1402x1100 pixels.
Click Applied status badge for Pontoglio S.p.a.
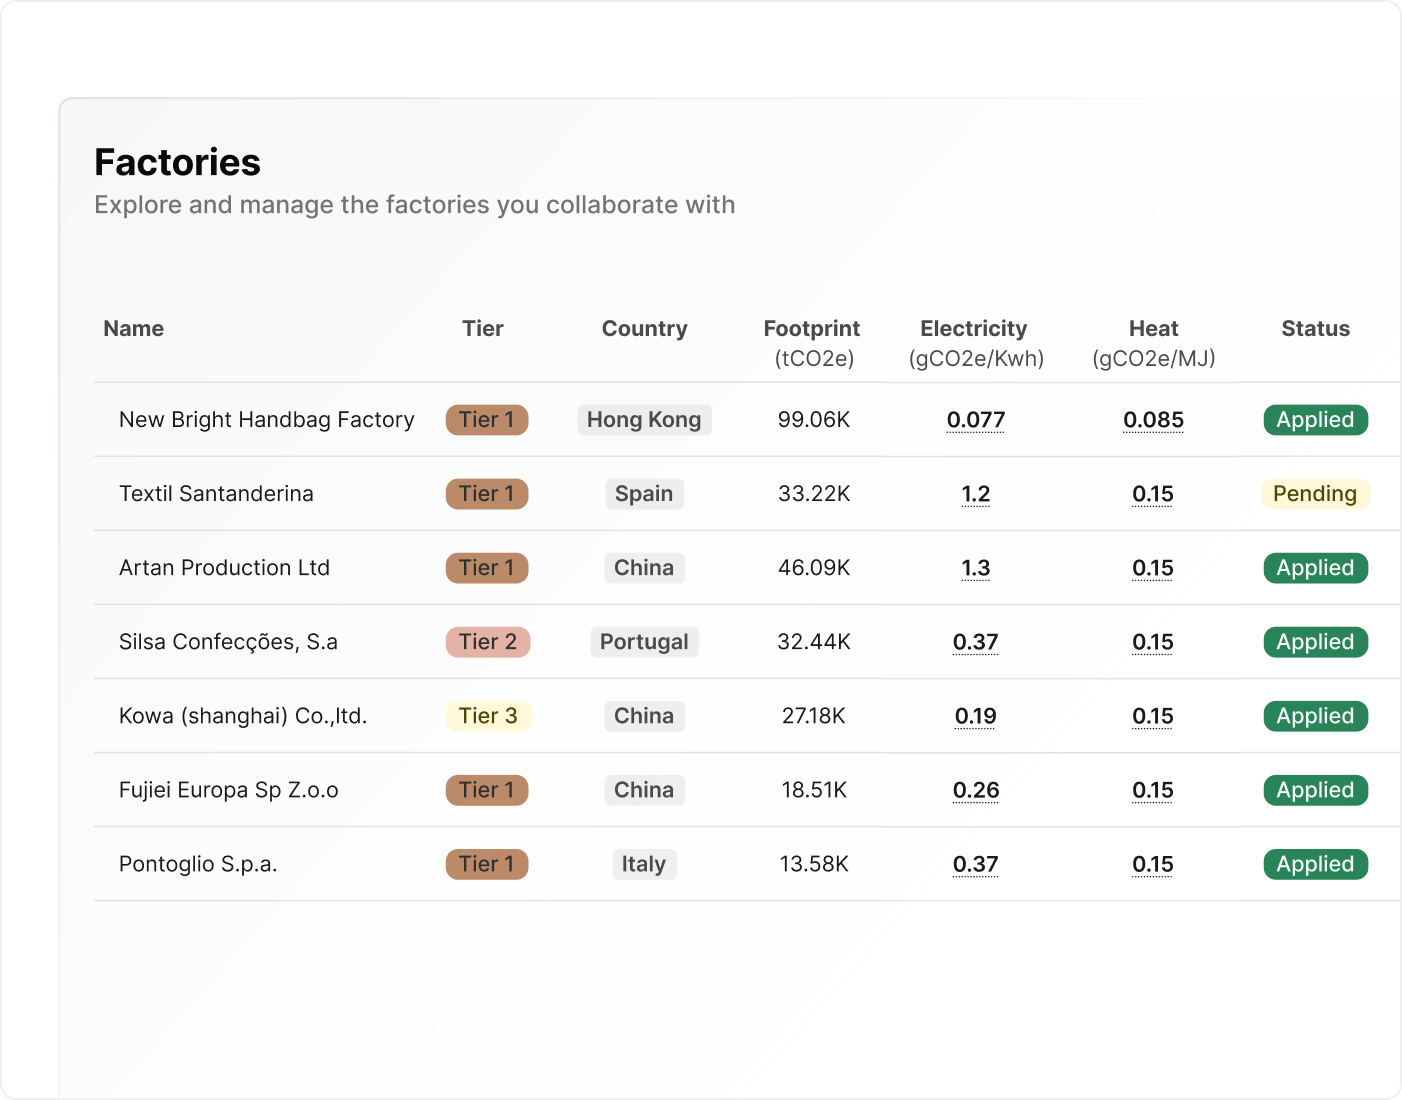click(1314, 864)
